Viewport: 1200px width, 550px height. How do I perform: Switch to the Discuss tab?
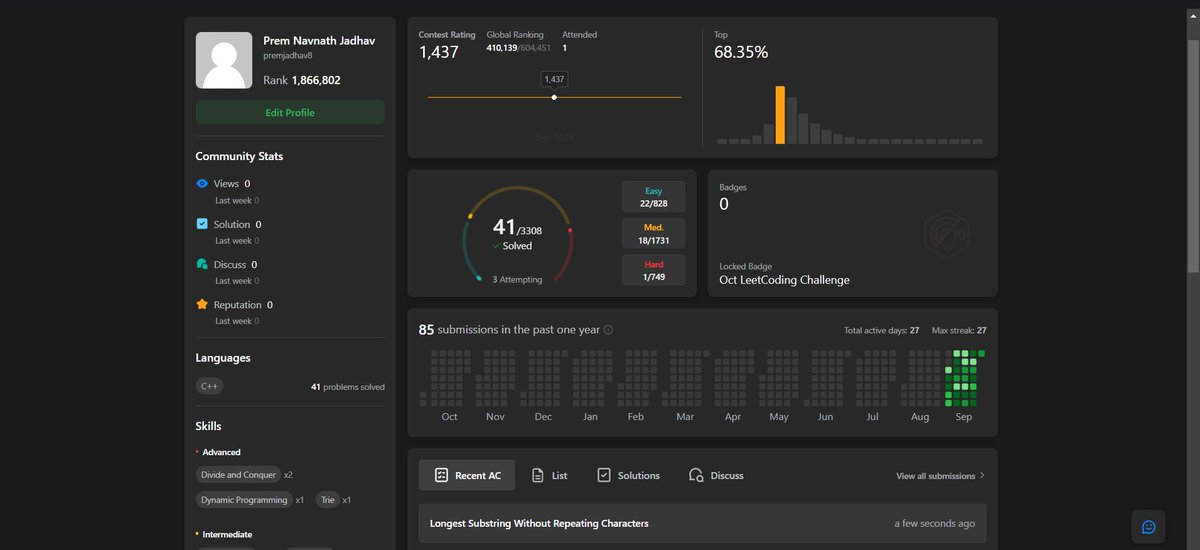pyautogui.click(x=716, y=476)
